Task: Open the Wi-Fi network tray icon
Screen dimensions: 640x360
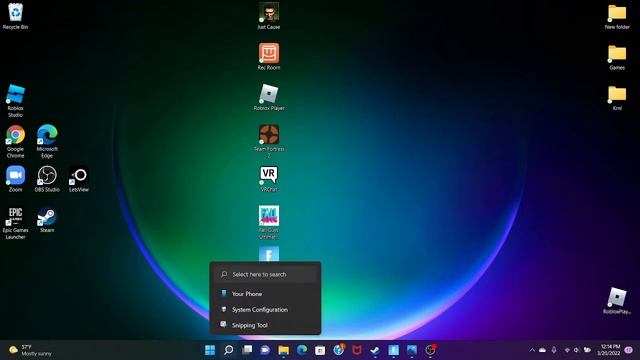Action: [x=567, y=350]
